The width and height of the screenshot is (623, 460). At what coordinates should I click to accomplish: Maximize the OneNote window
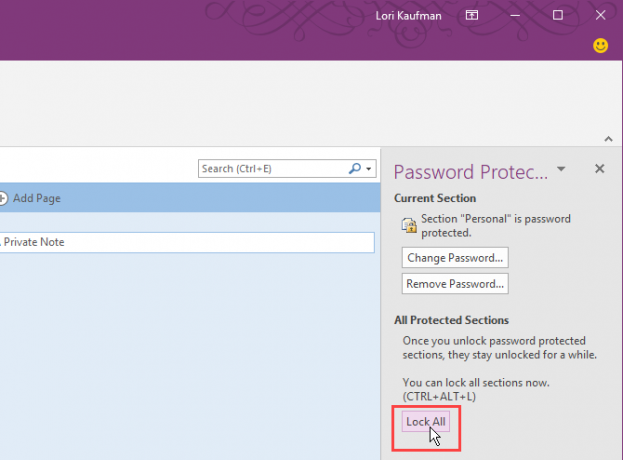pos(558,15)
